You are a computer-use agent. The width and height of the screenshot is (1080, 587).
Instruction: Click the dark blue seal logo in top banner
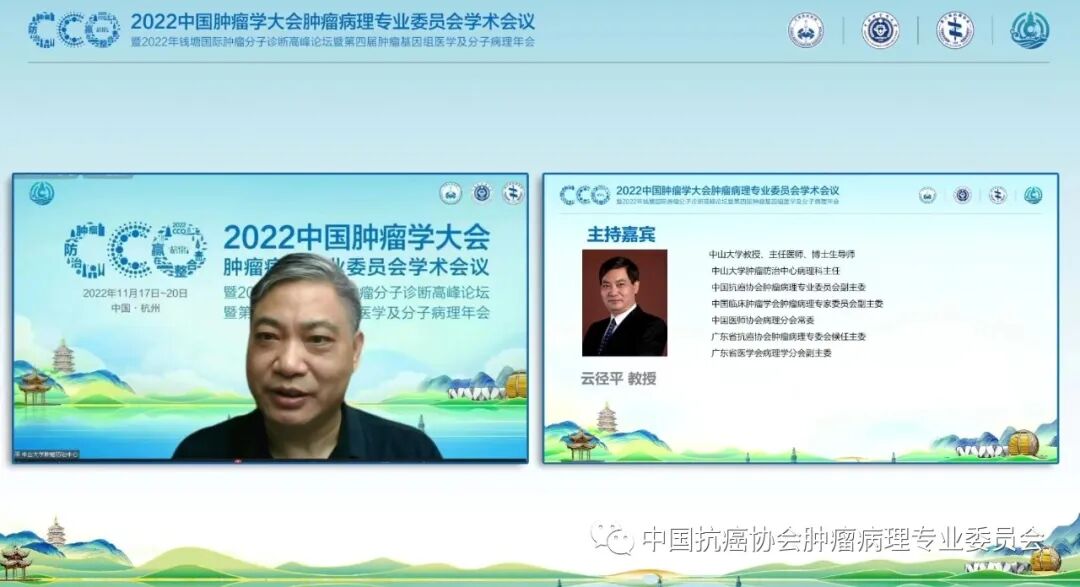coord(881,30)
